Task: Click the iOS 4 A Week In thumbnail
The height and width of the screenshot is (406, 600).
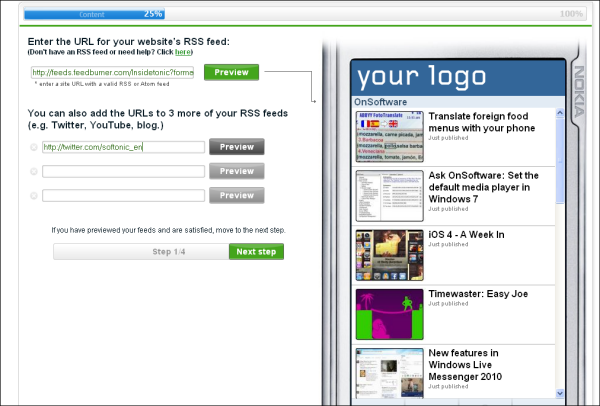Action: pyautogui.click(x=388, y=254)
